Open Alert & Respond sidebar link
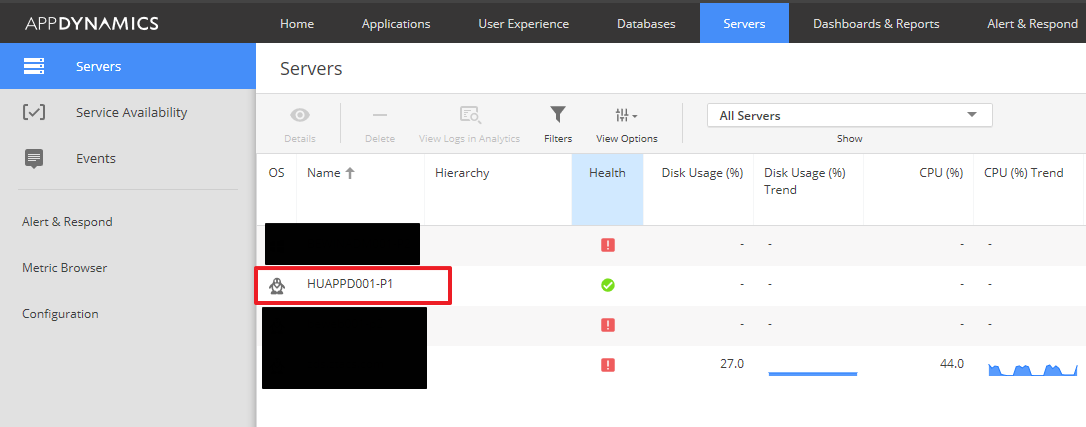Viewport: 1086px width, 427px height. tap(67, 222)
